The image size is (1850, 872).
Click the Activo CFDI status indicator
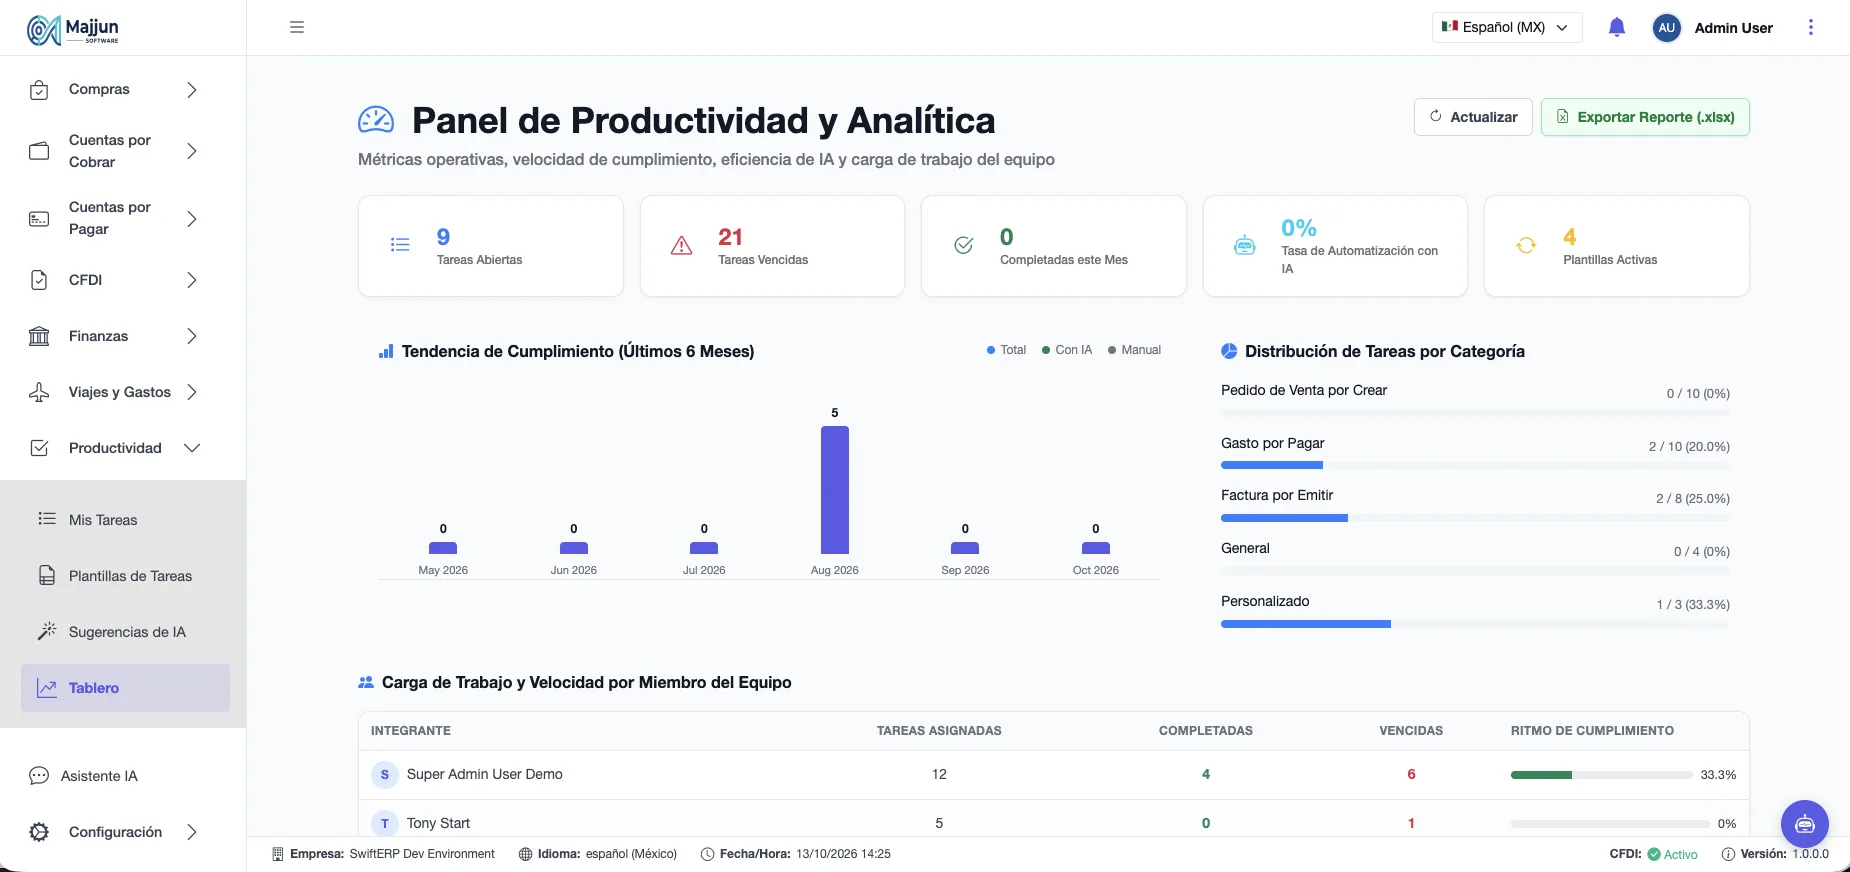pyautogui.click(x=1672, y=854)
